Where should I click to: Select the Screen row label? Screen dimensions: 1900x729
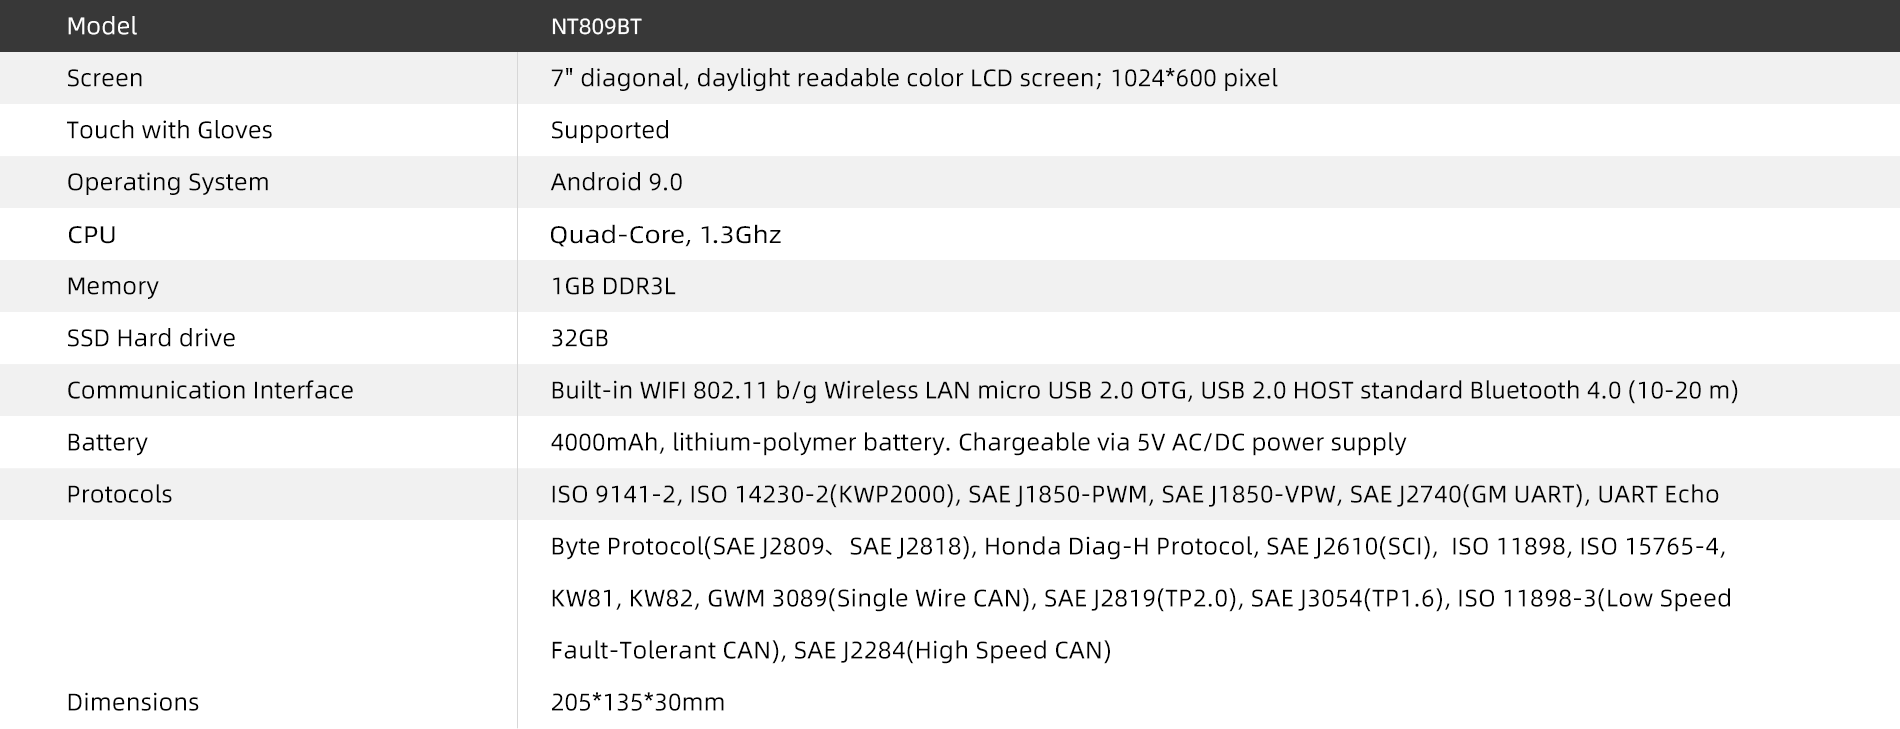coord(105,78)
